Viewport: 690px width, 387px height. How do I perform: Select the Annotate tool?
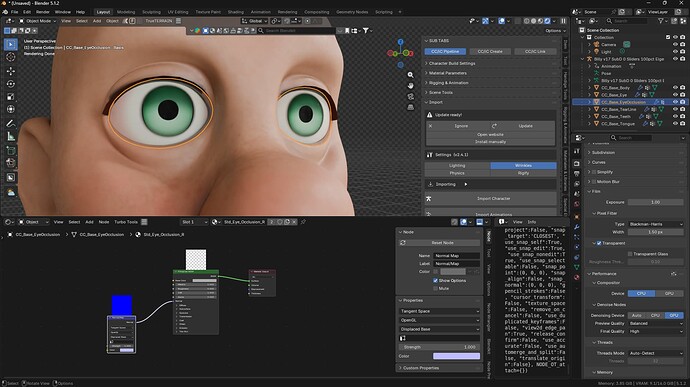tap(11, 124)
